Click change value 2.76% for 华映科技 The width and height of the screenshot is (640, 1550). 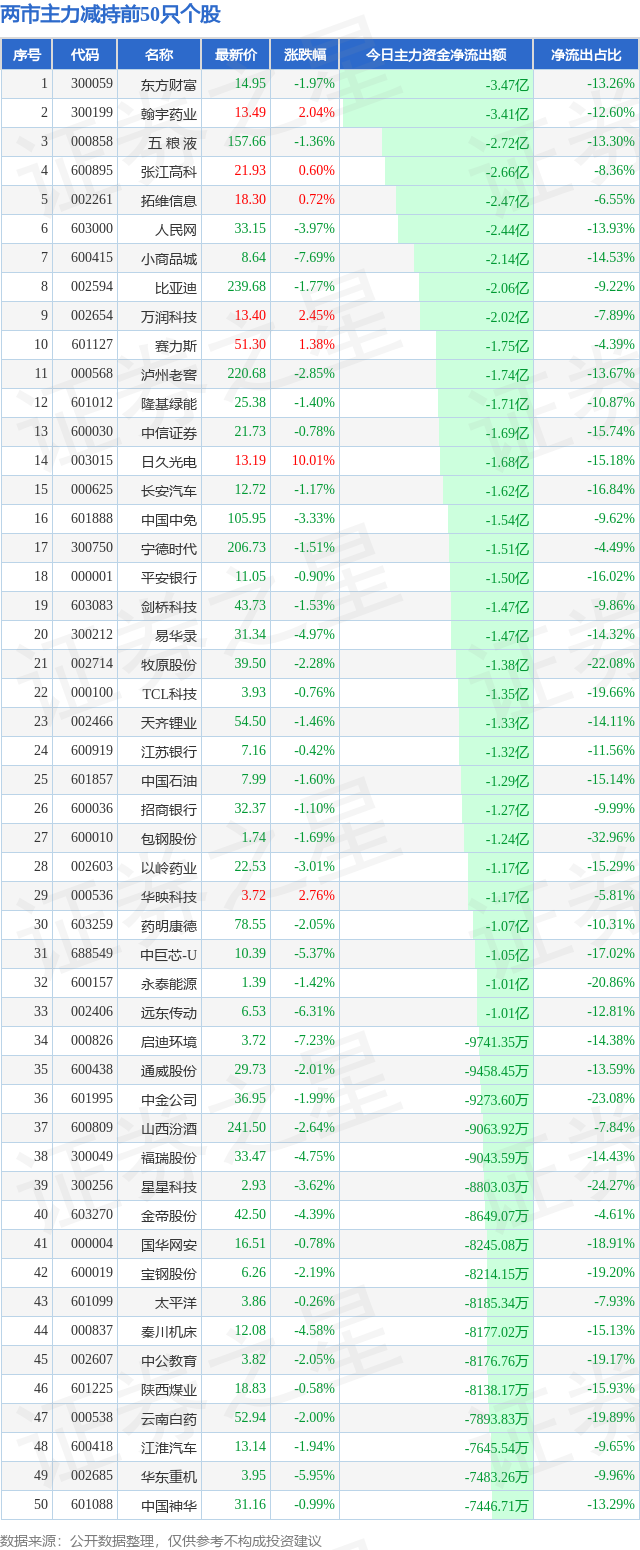click(318, 896)
